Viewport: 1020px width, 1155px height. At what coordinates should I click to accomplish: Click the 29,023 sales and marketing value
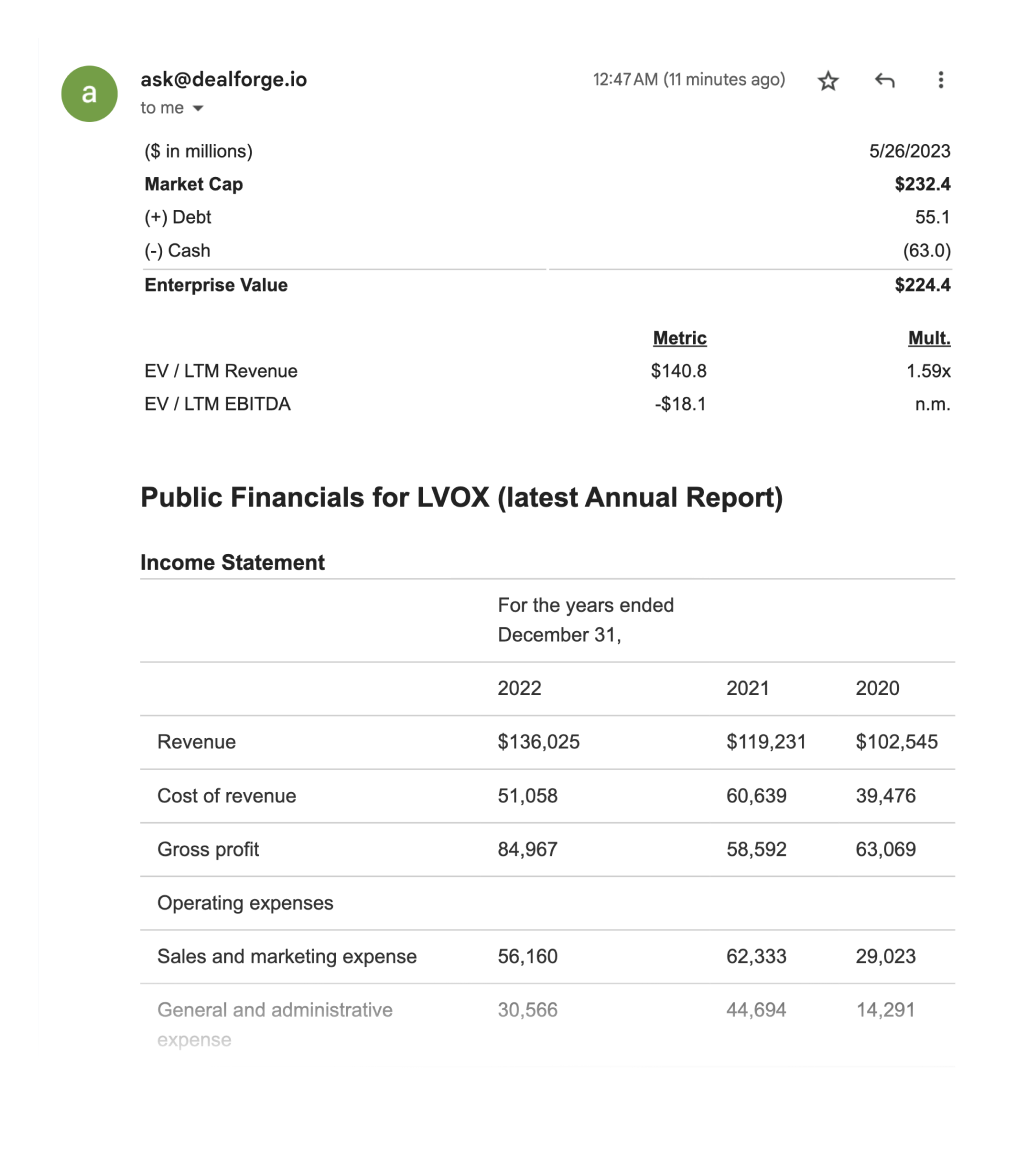tap(885, 957)
